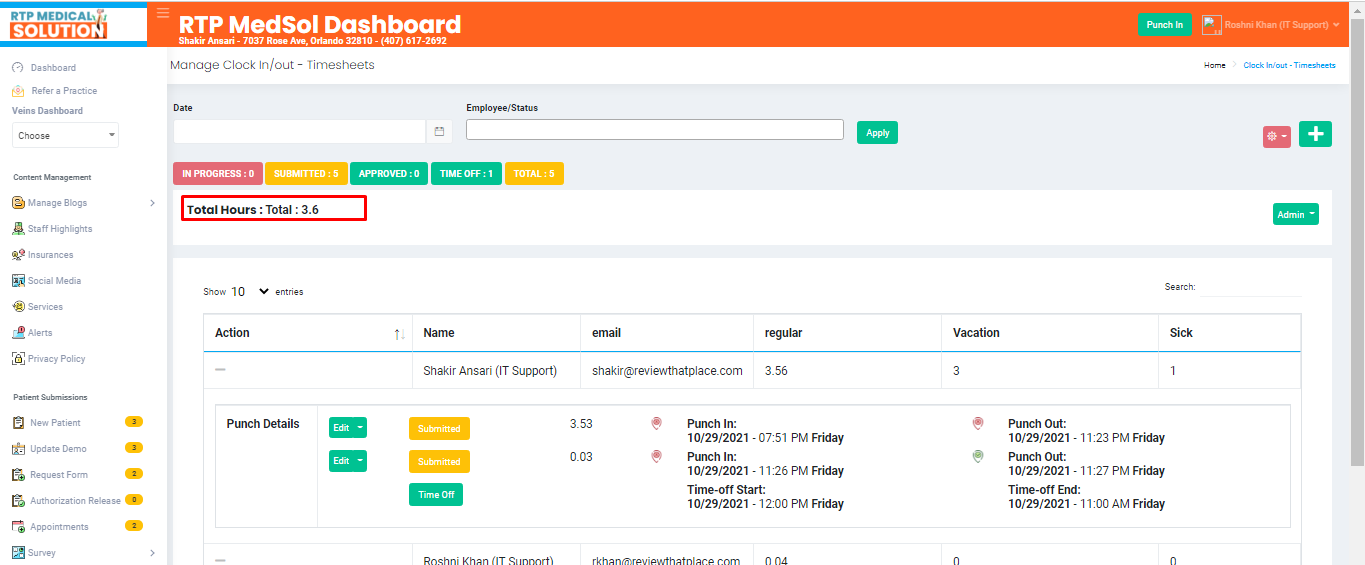Open Edit dropdown for 0.03 punch

click(x=348, y=461)
